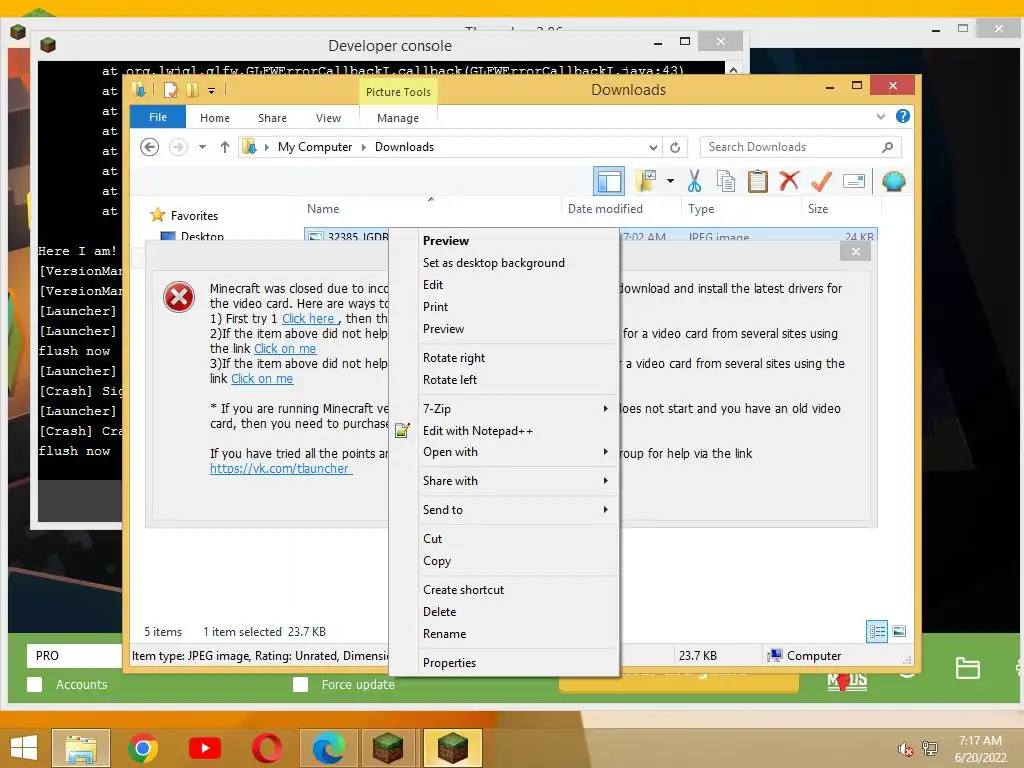Click the Rename icon in toolbar
Image resolution: width=1024 pixels, height=768 pixels.
coord(854,181)
